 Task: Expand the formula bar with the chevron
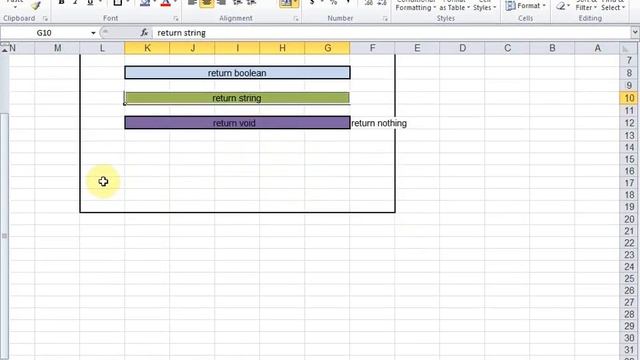pyautogui.click(x=635, y=33)
